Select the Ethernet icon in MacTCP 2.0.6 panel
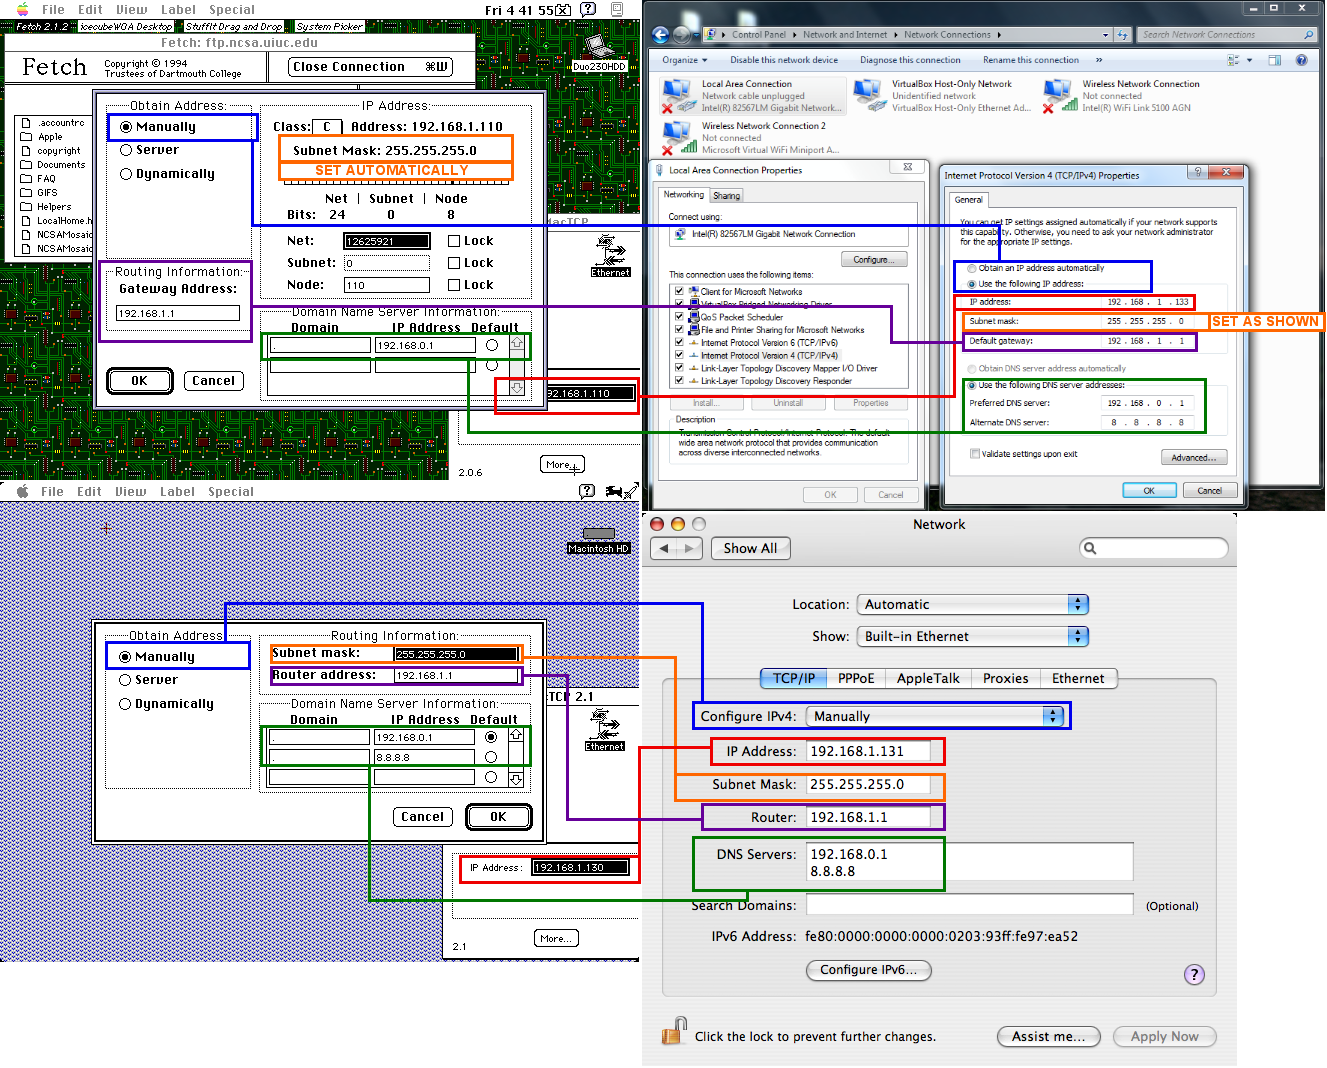This screenshot has height=1068, width=1327. (x=610, y=256)
